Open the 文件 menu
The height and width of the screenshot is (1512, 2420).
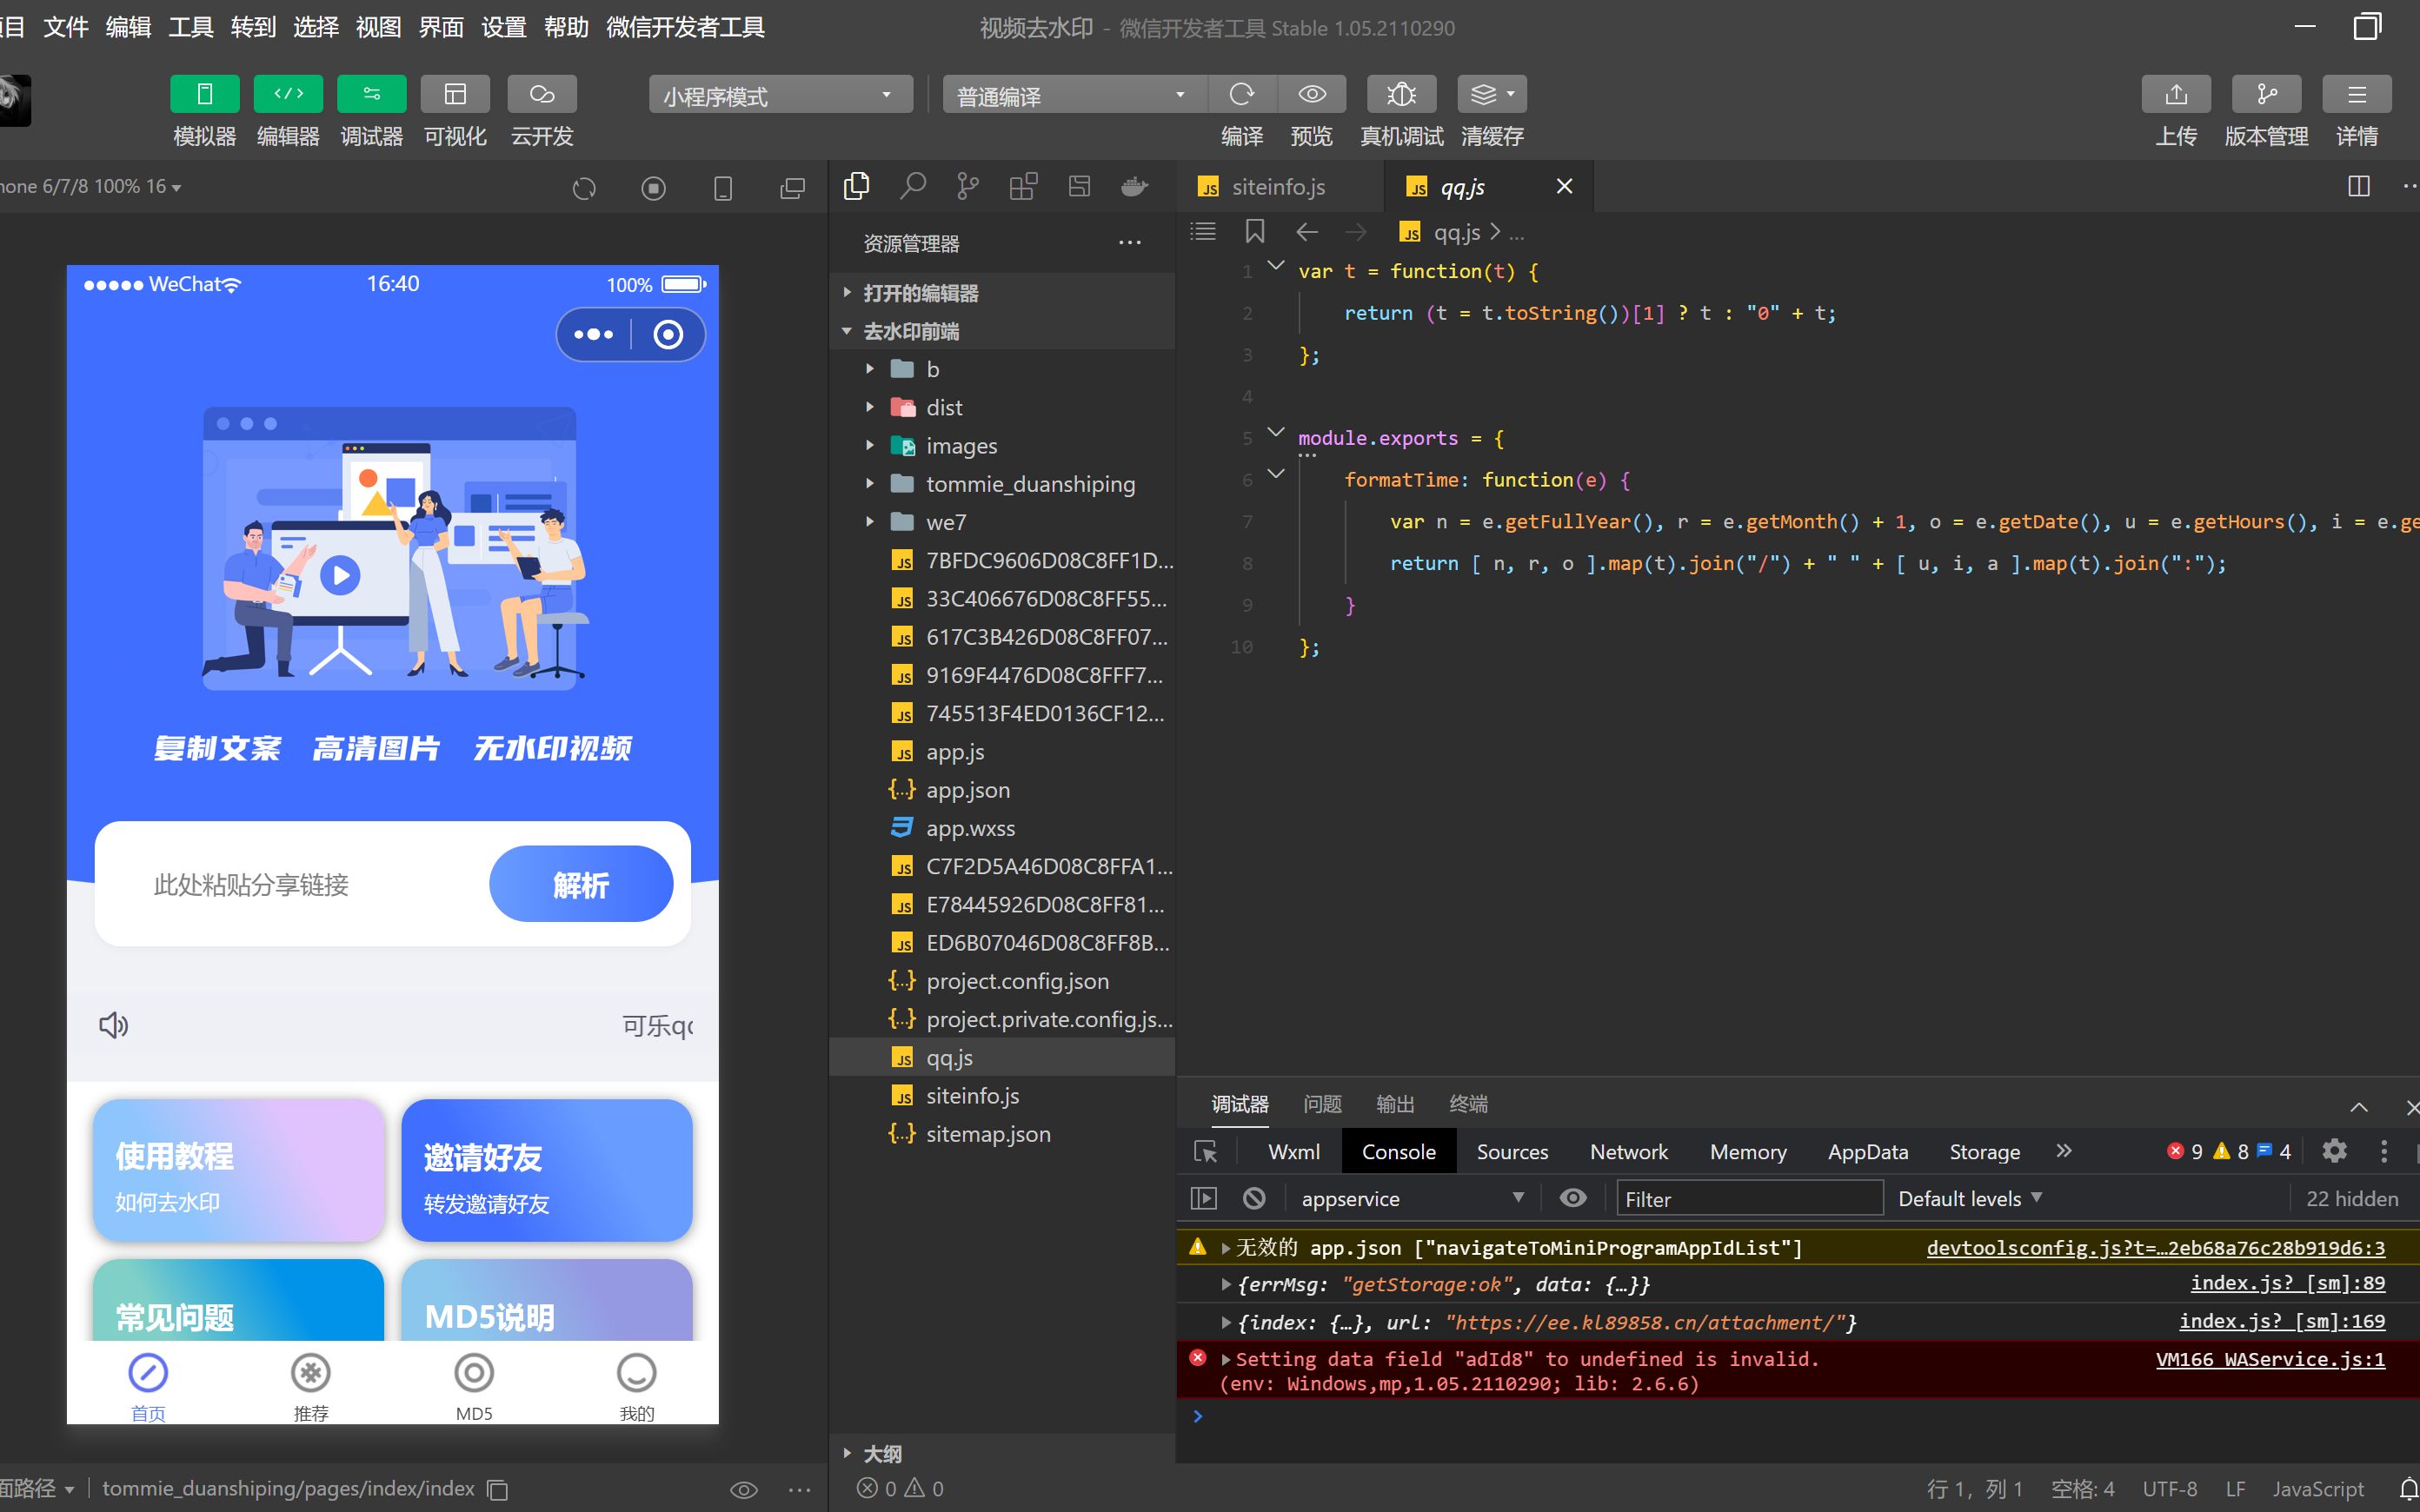pos(66,27)
